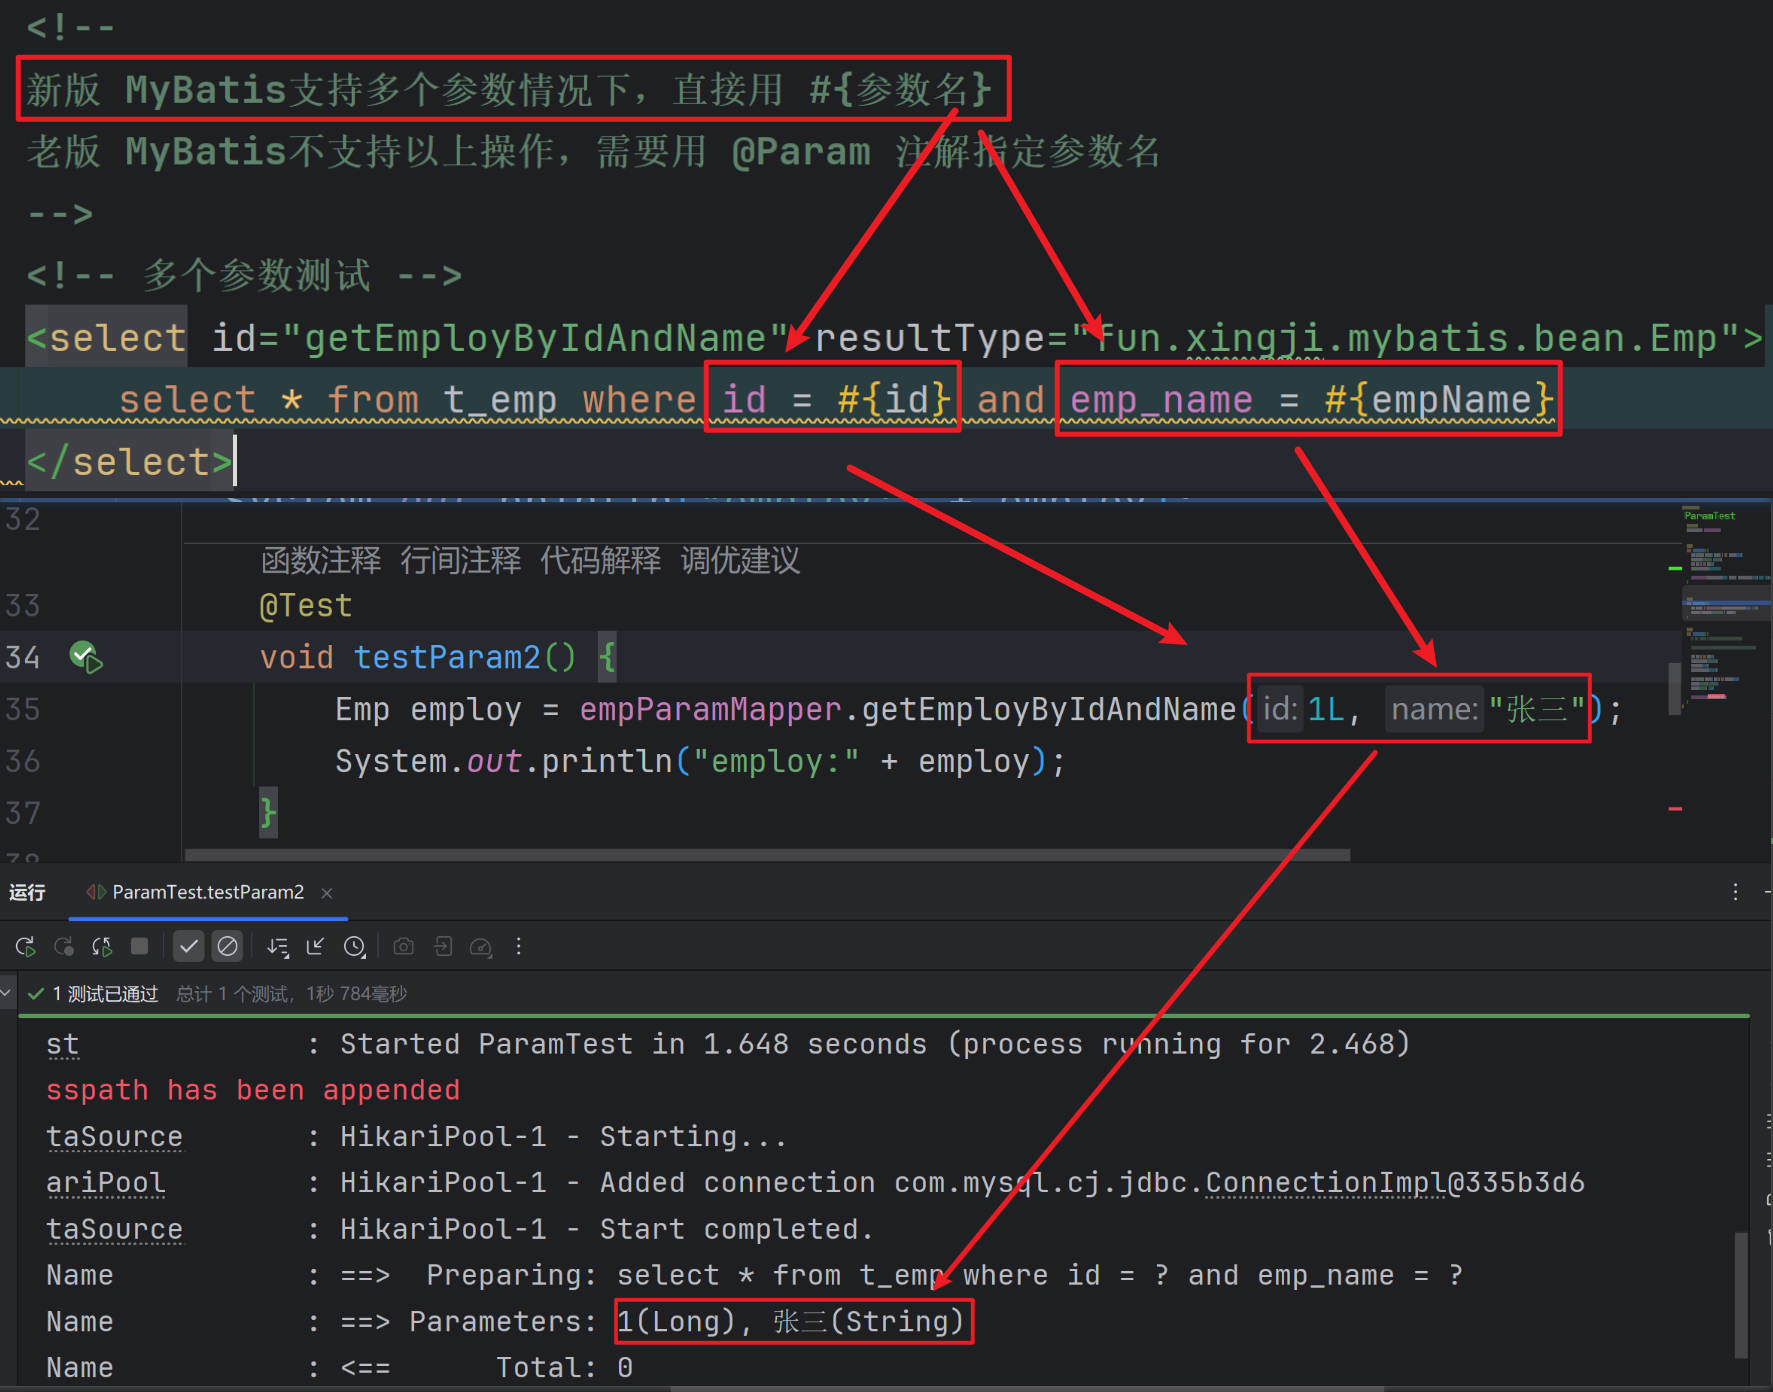The image size is (1773, 1392).
Task: Toggle Show Passed checkmark filter
Action: tap(188, 946)
